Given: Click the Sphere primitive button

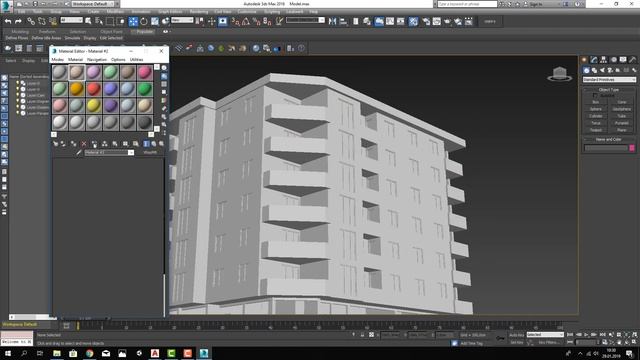Looking at the screenshot, I should point(596,109).
